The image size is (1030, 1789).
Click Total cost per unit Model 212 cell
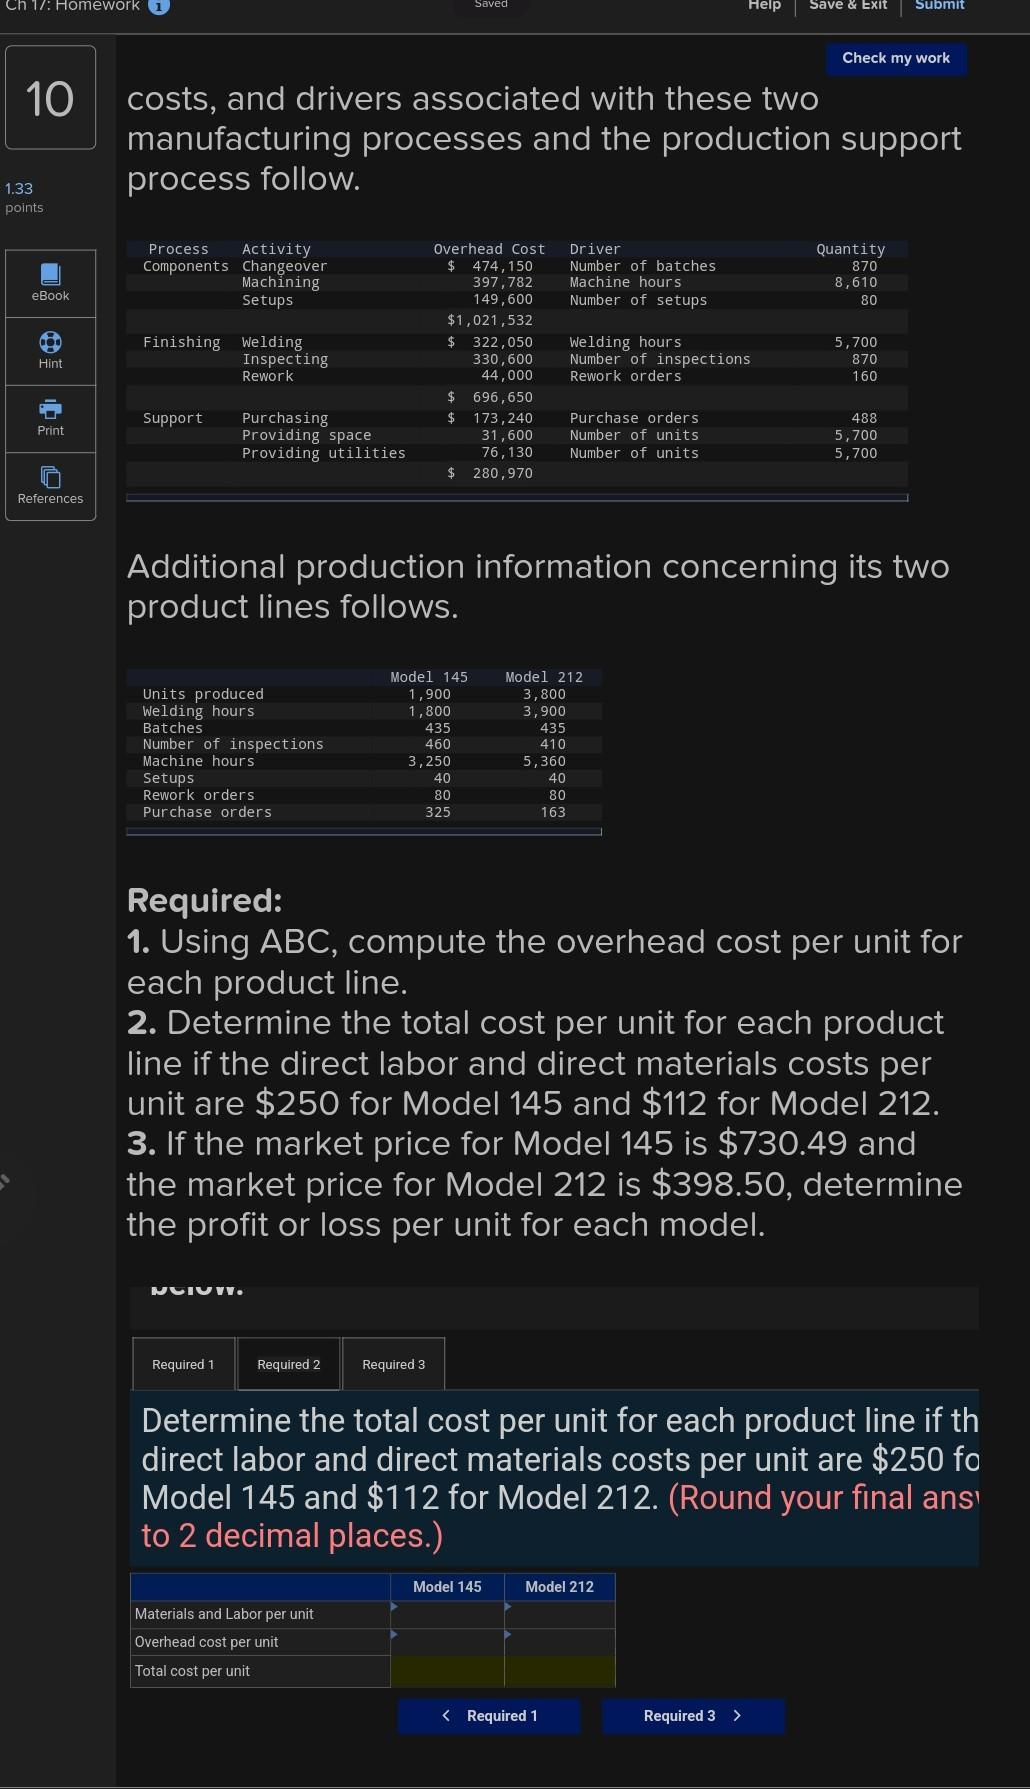pyautogui.click(x=560, y=1671)
